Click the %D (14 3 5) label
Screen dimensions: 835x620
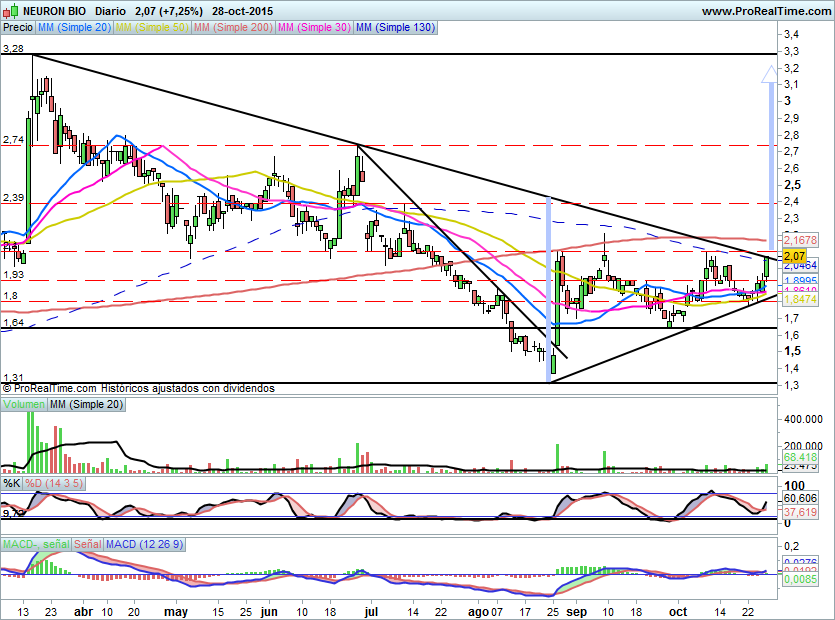(x=54, y=484)
